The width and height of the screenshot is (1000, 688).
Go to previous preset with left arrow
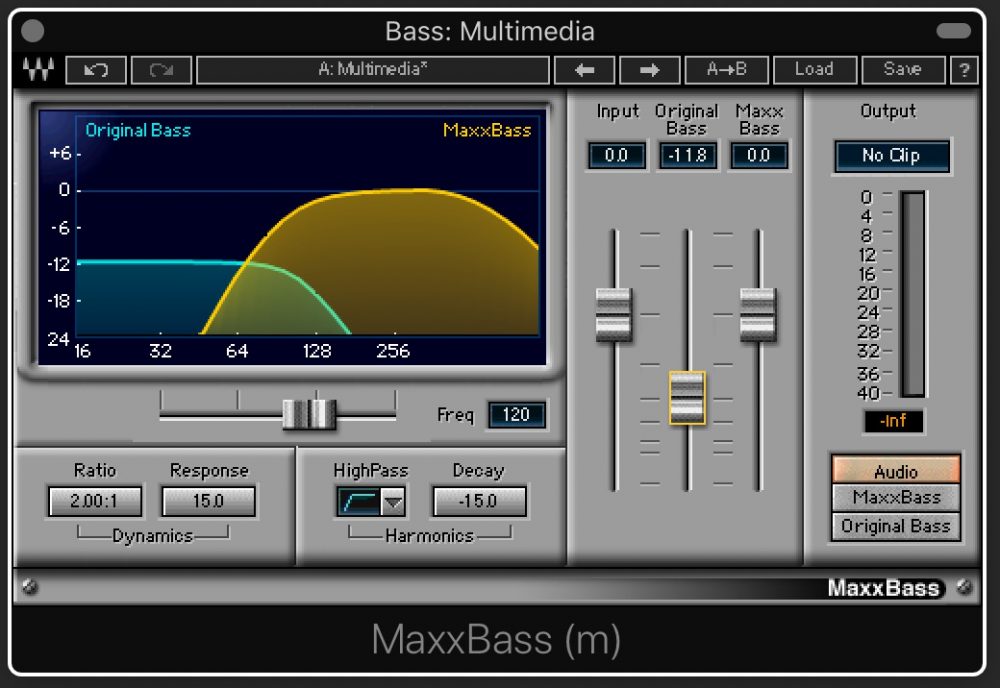[583, 70]
